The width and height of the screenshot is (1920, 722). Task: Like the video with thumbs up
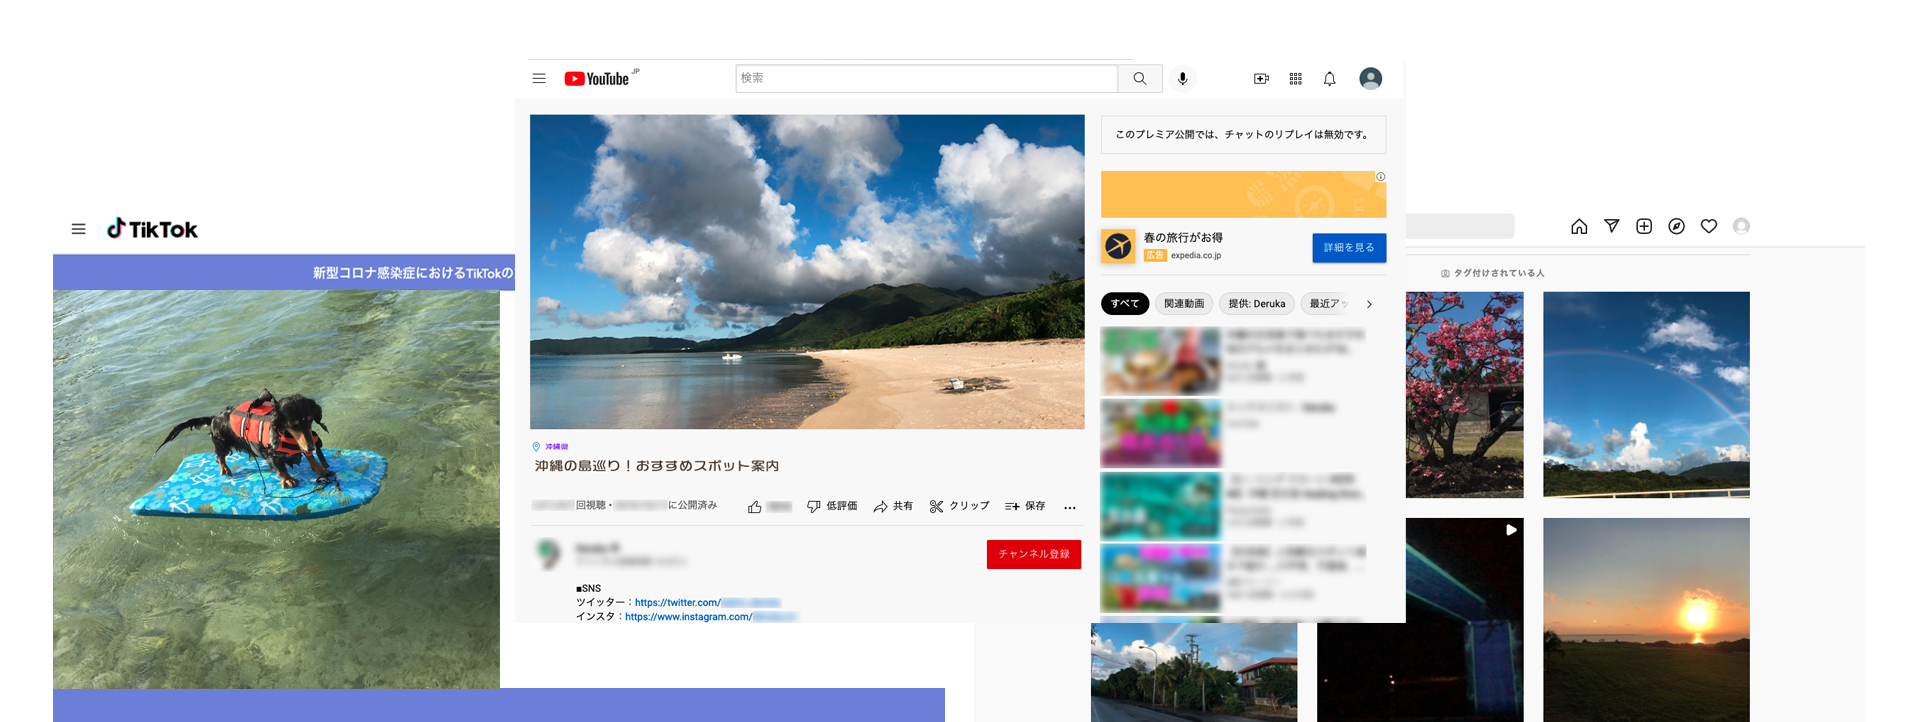(755, 507)
